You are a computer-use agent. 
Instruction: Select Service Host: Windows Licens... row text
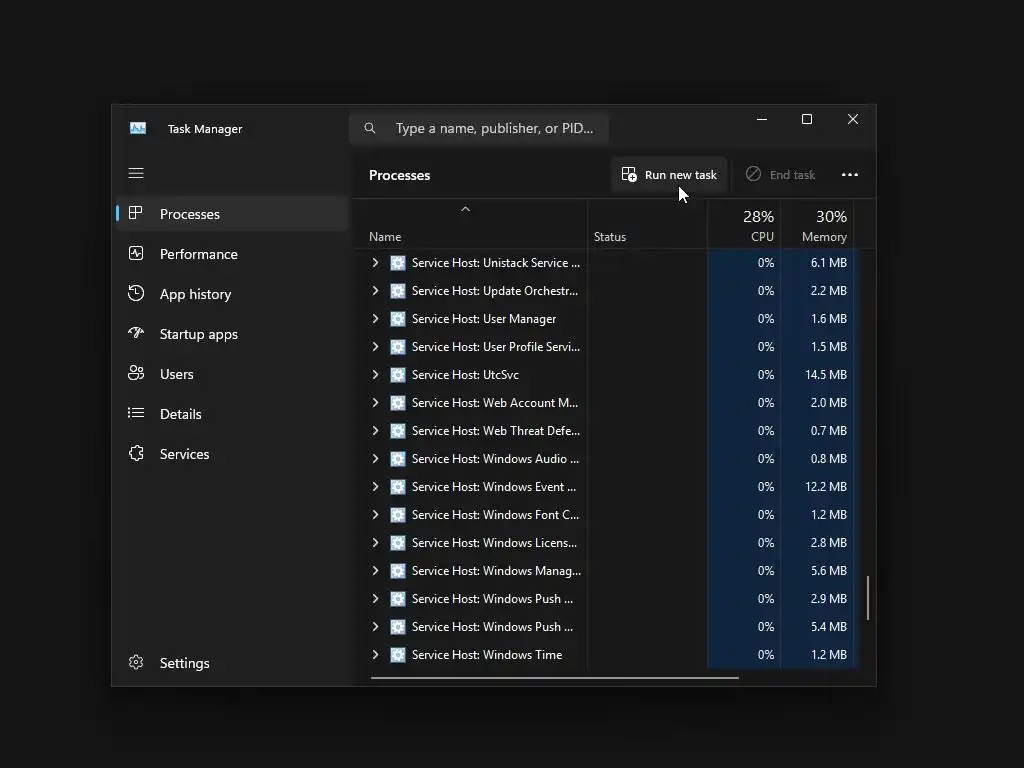point(494,543)
